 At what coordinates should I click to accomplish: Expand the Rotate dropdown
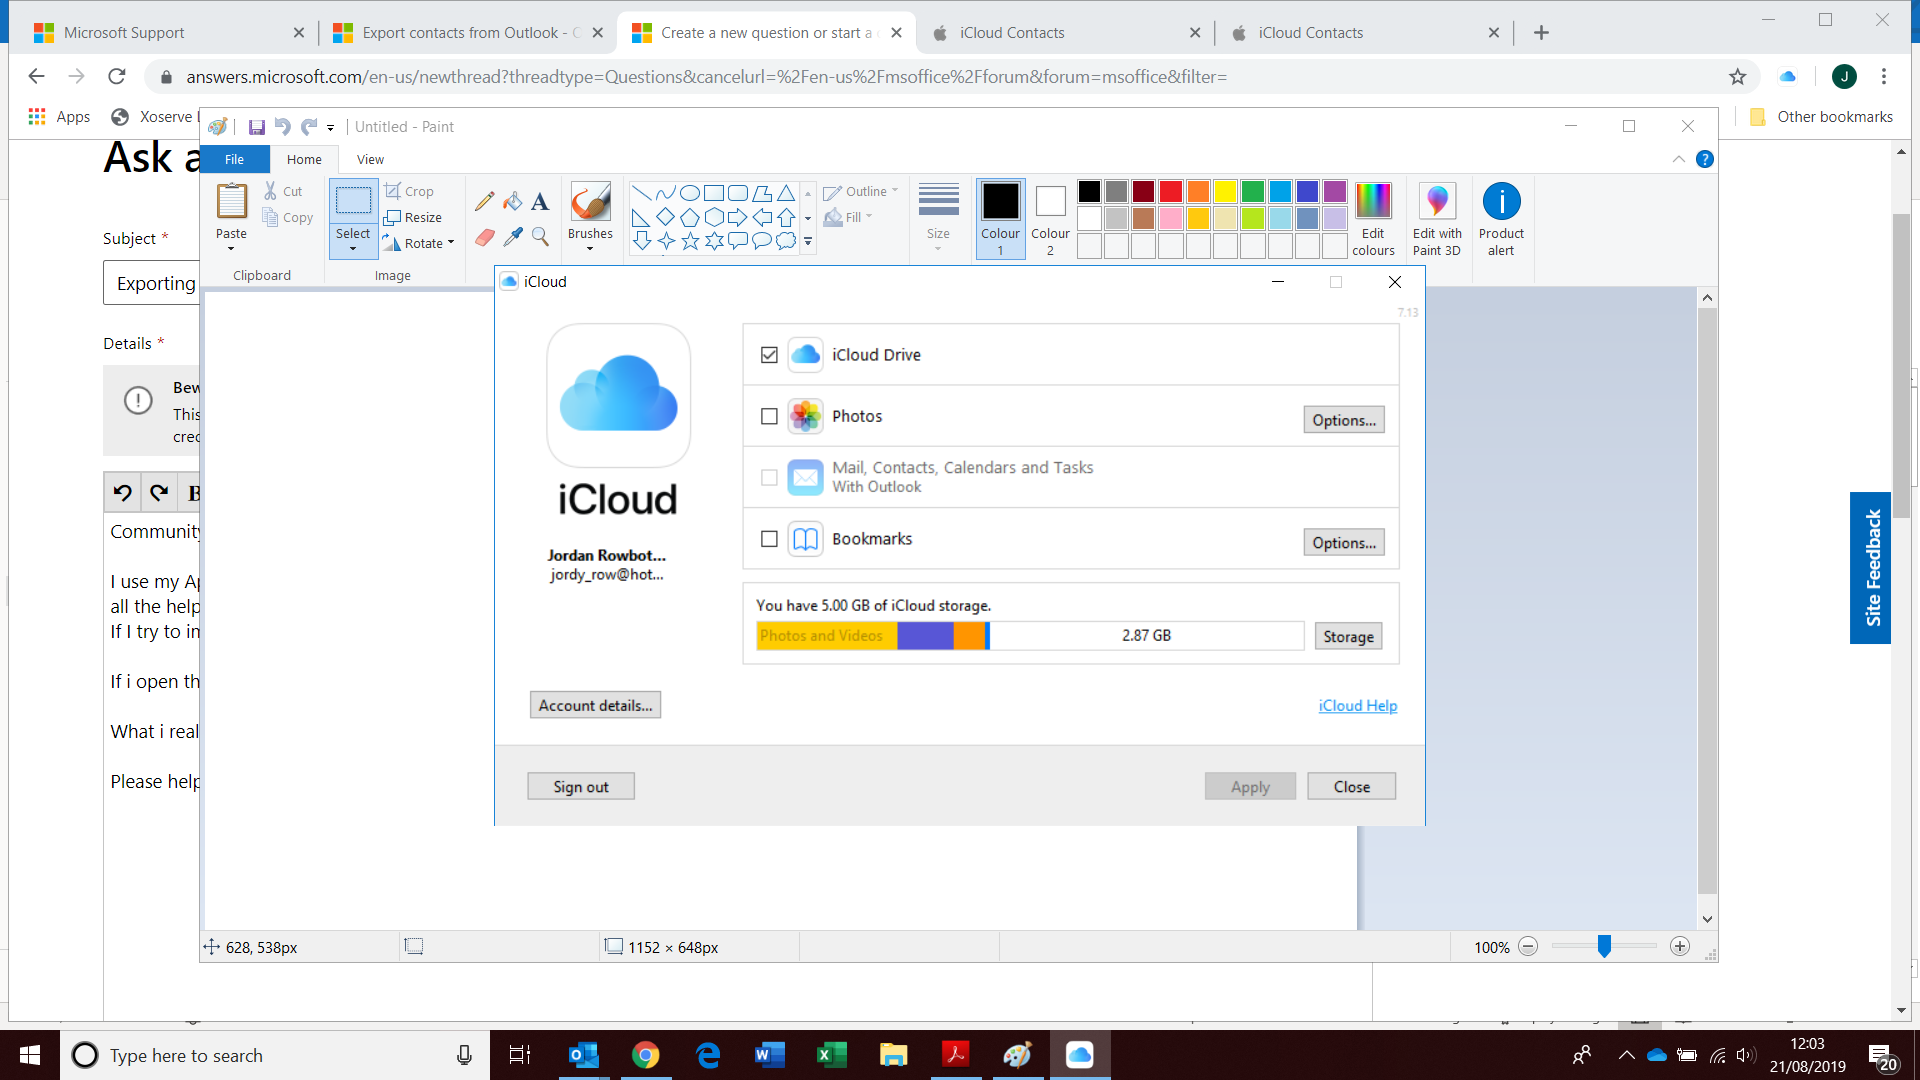(450, 243)
